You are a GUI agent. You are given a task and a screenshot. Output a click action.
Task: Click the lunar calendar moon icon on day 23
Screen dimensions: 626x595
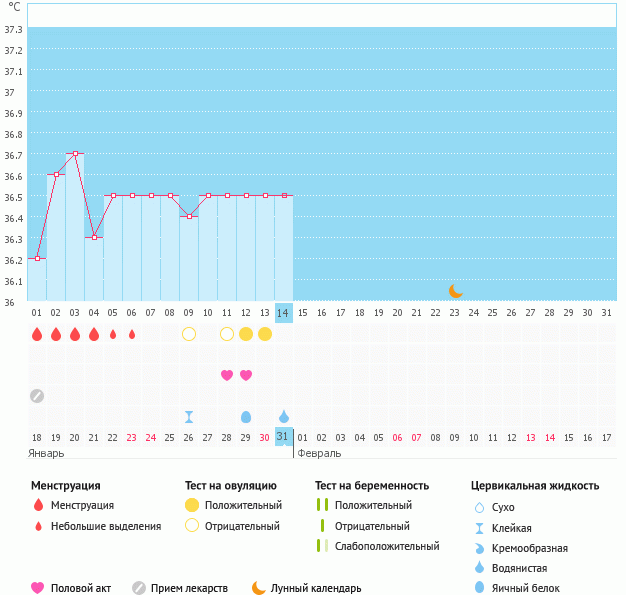pos(455,291)
